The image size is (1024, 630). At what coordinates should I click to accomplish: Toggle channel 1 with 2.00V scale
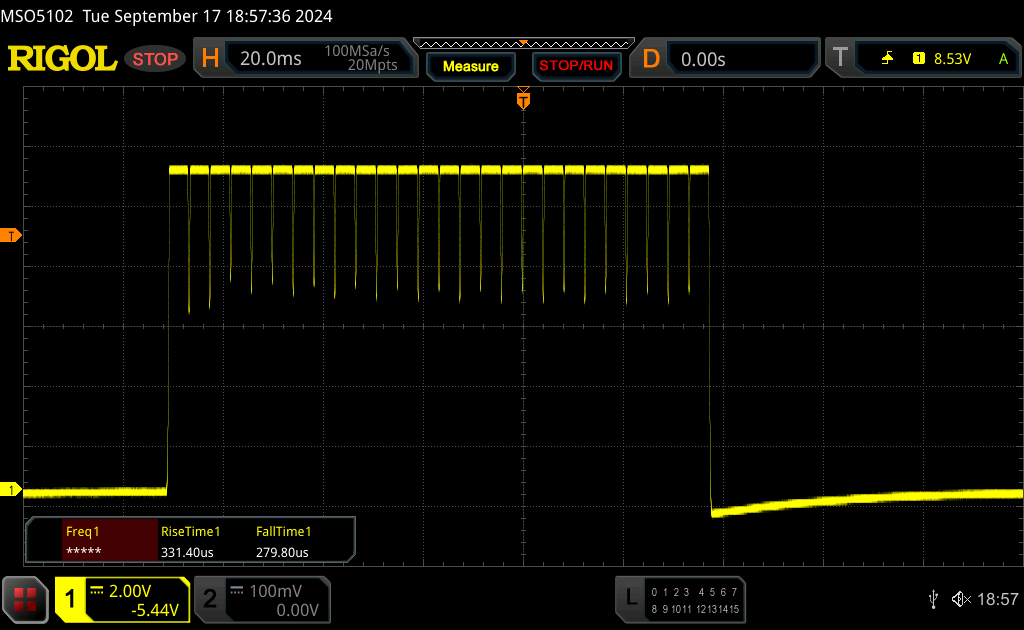click(122, 599)
